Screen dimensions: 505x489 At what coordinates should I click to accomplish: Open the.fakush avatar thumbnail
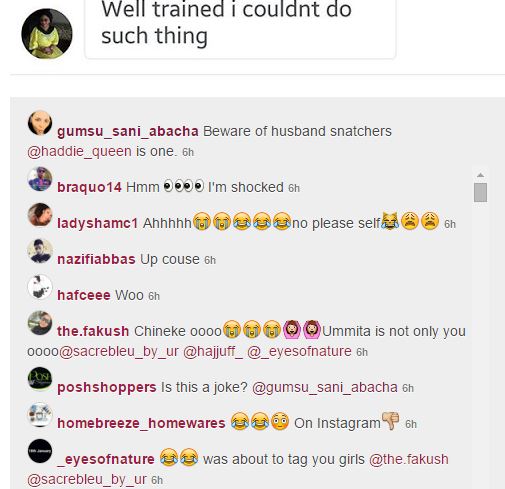click(x=40, y=323)
